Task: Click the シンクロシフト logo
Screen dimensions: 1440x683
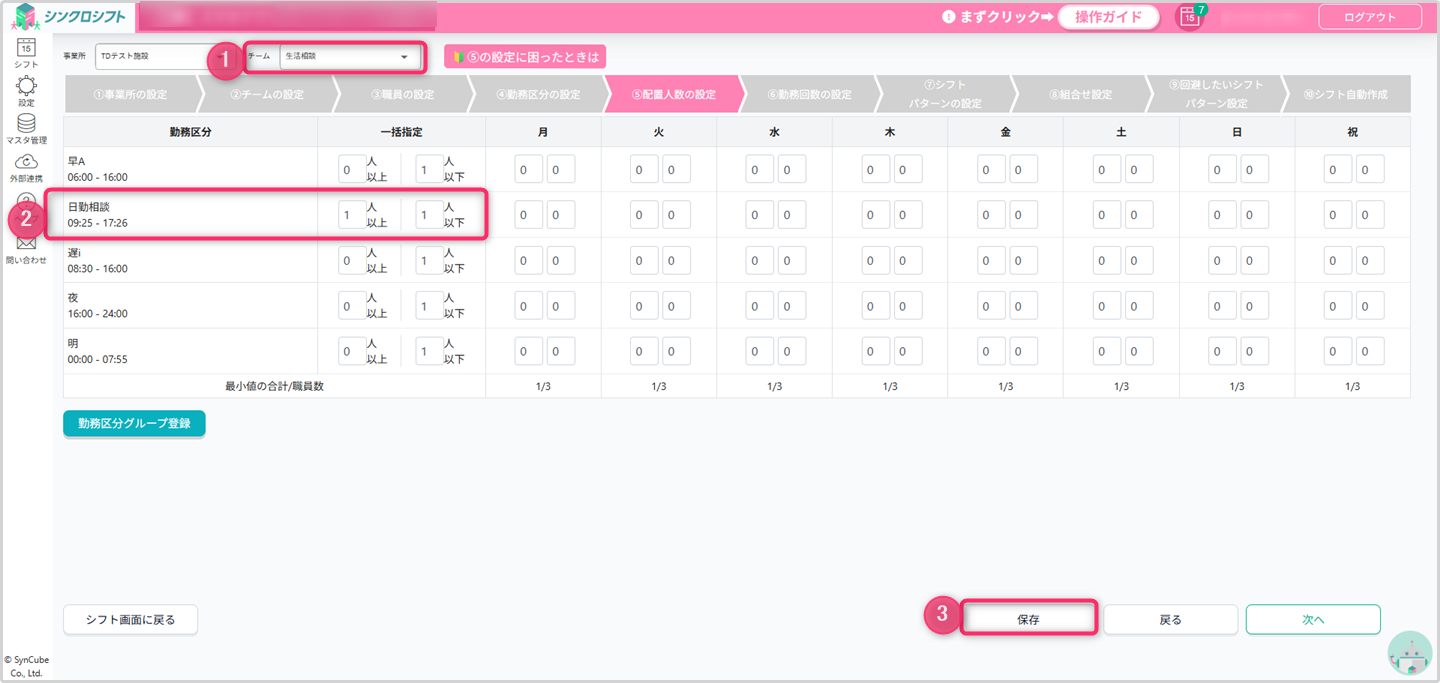Action: (x=70, y=16)
